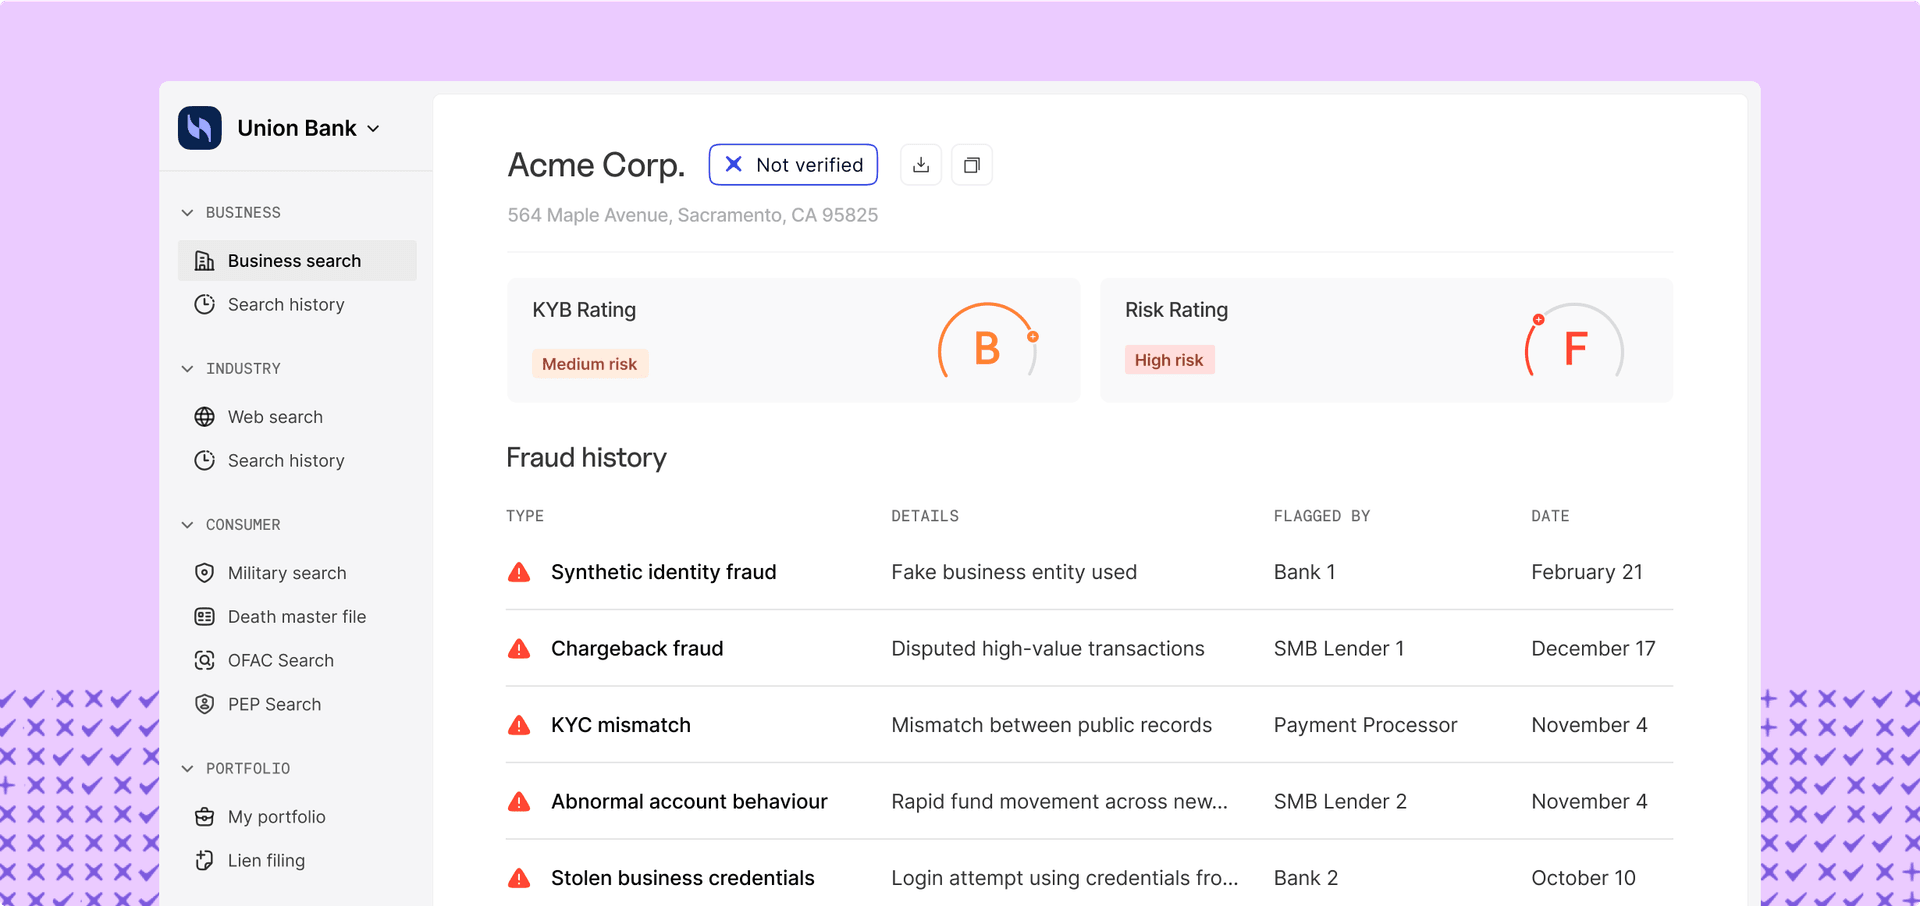
Task: Click the alert icon for Stolen business credentials
Action: pyautogui.click(x=519, y=877)
